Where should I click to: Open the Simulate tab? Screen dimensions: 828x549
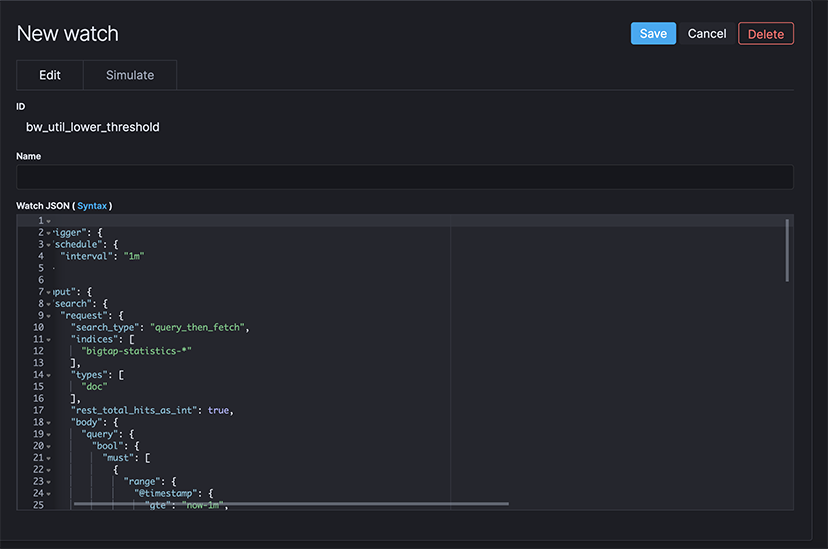(130, 75)
